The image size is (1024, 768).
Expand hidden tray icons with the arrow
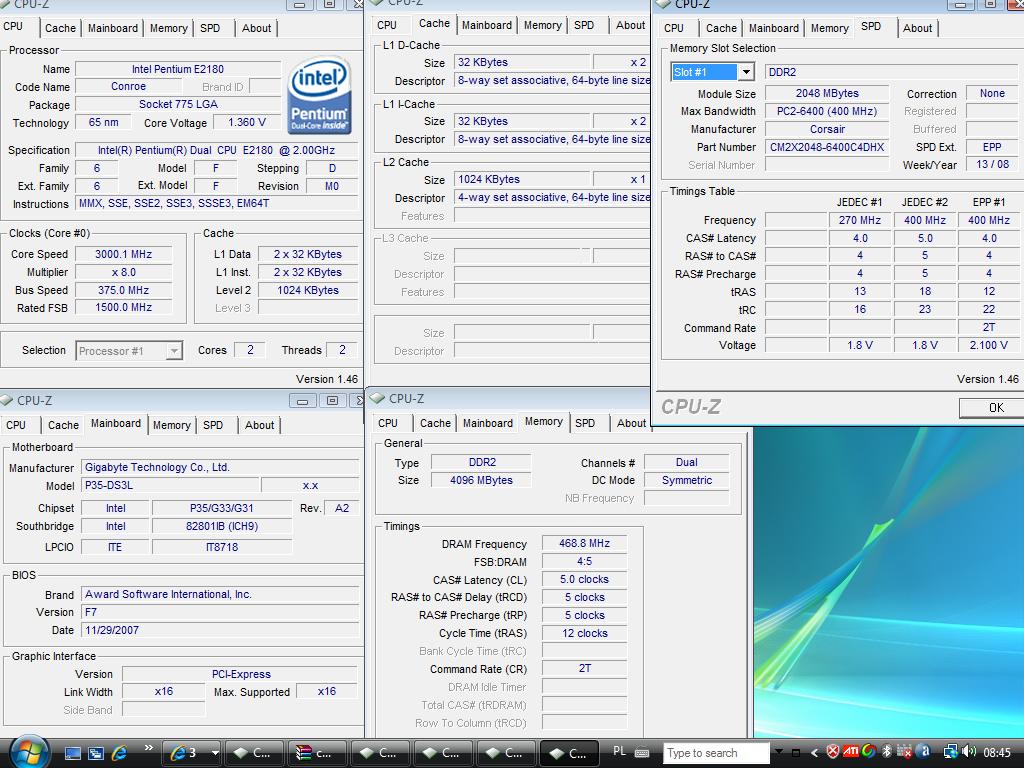[815, 753]
